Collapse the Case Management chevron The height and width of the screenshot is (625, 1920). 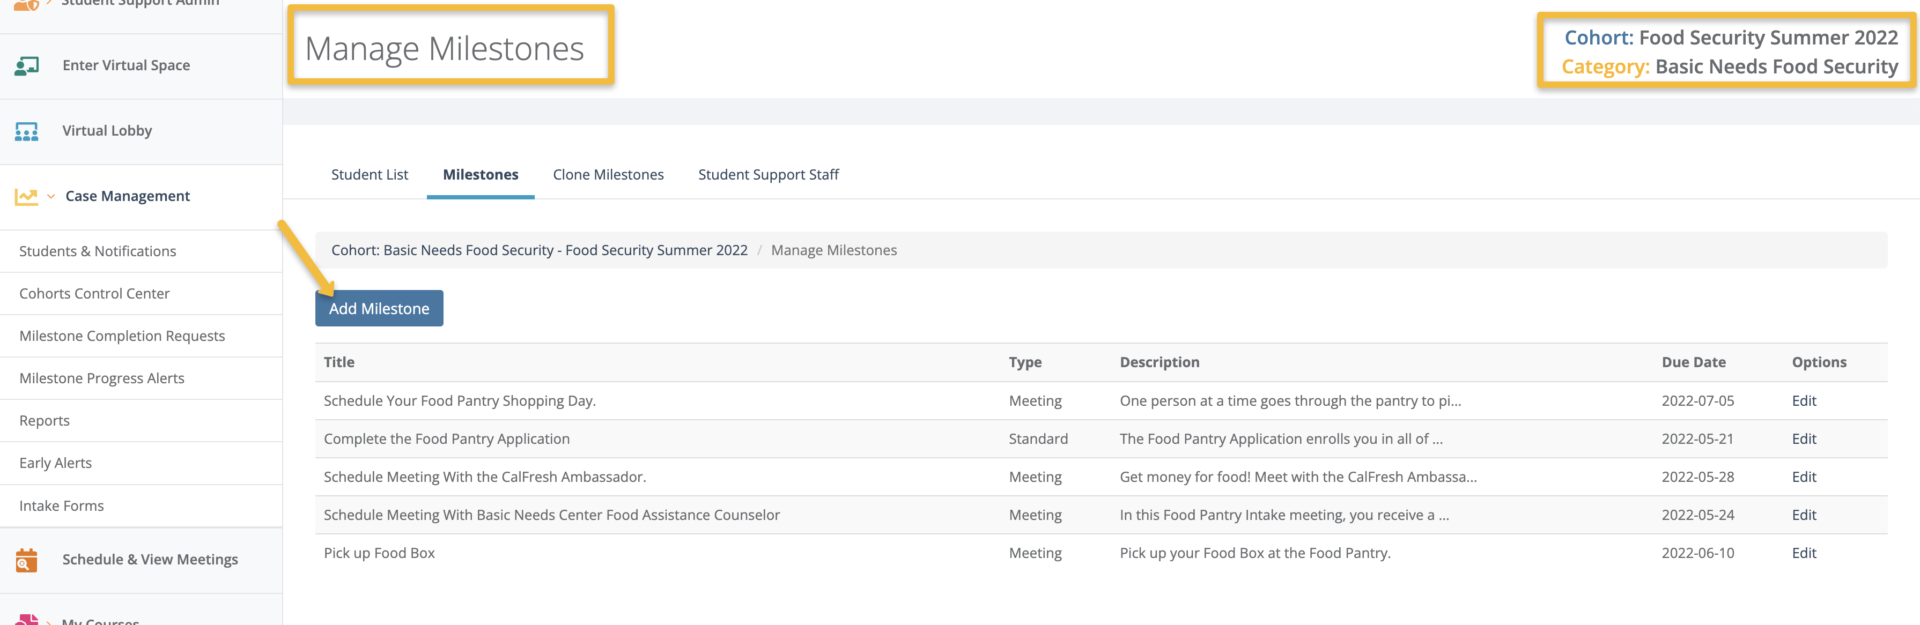pos(51,197)
